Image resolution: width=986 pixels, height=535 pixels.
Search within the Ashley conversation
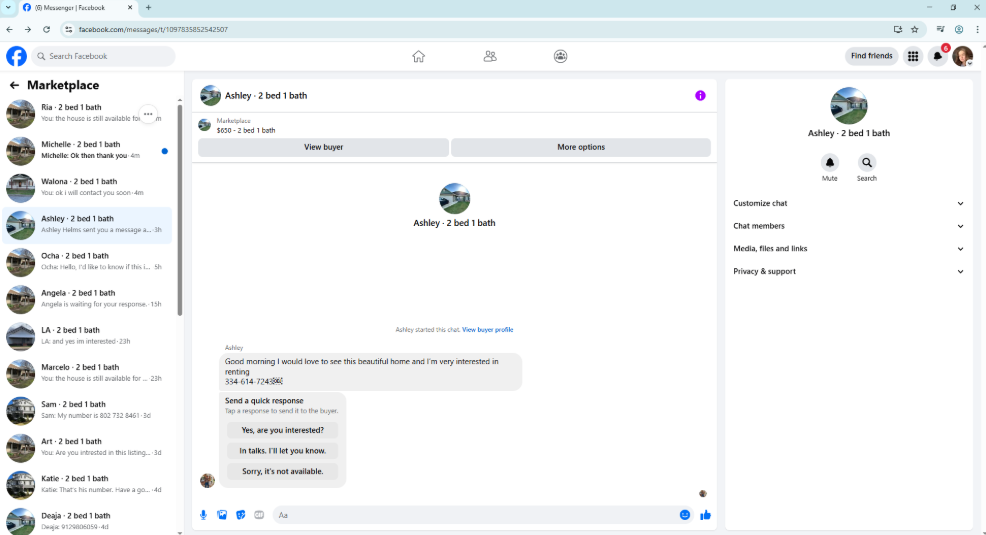pos(867,163)
